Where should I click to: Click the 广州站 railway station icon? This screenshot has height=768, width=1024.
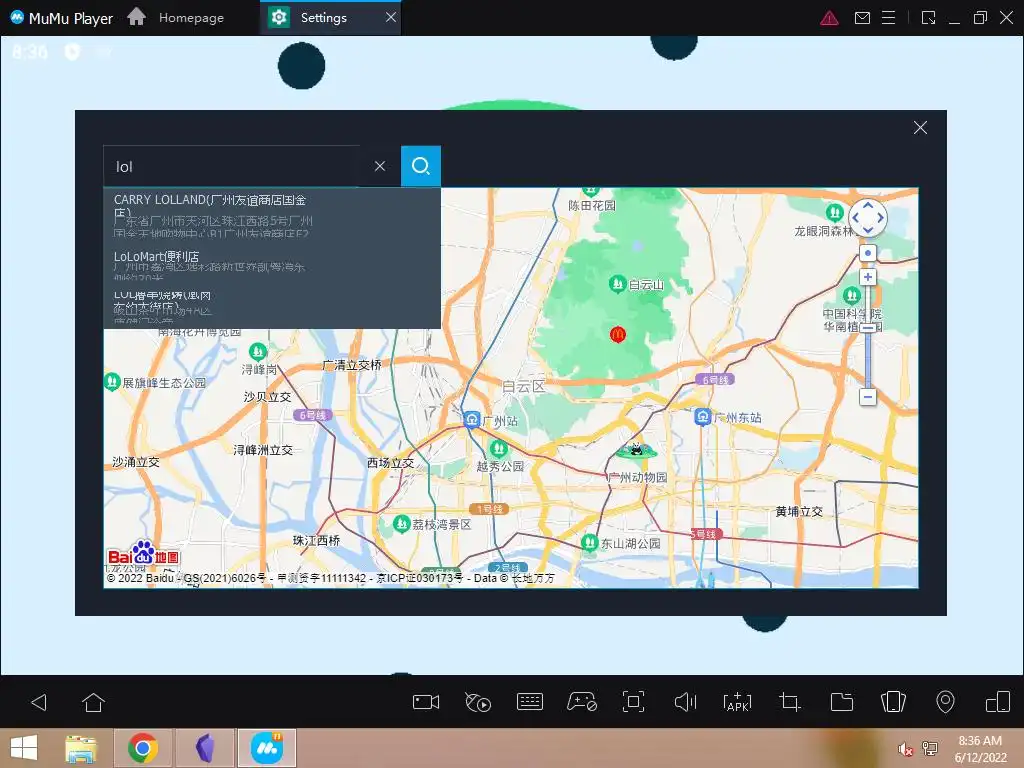pos(472,419)
